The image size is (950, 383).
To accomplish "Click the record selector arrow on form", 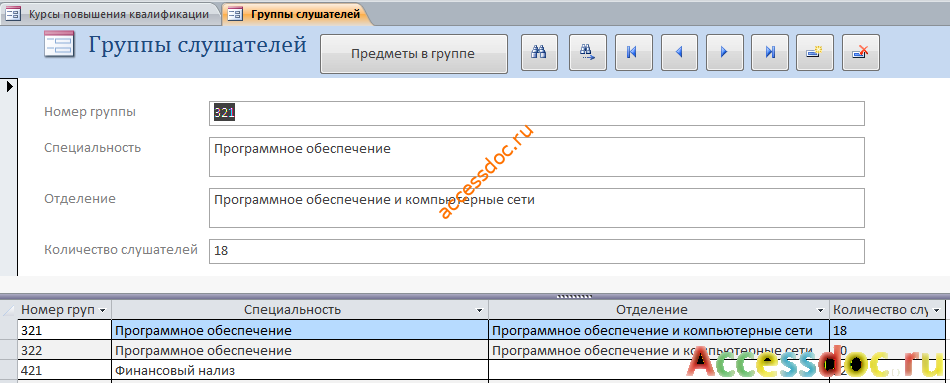I will coord(9,87).
